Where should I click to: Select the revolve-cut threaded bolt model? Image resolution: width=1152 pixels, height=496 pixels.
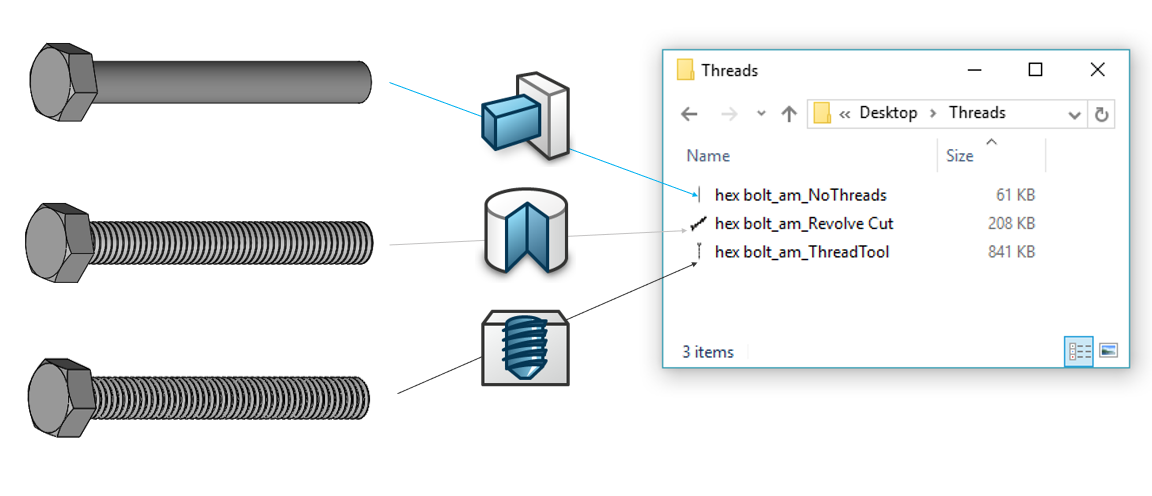click(x=199, y=242)
